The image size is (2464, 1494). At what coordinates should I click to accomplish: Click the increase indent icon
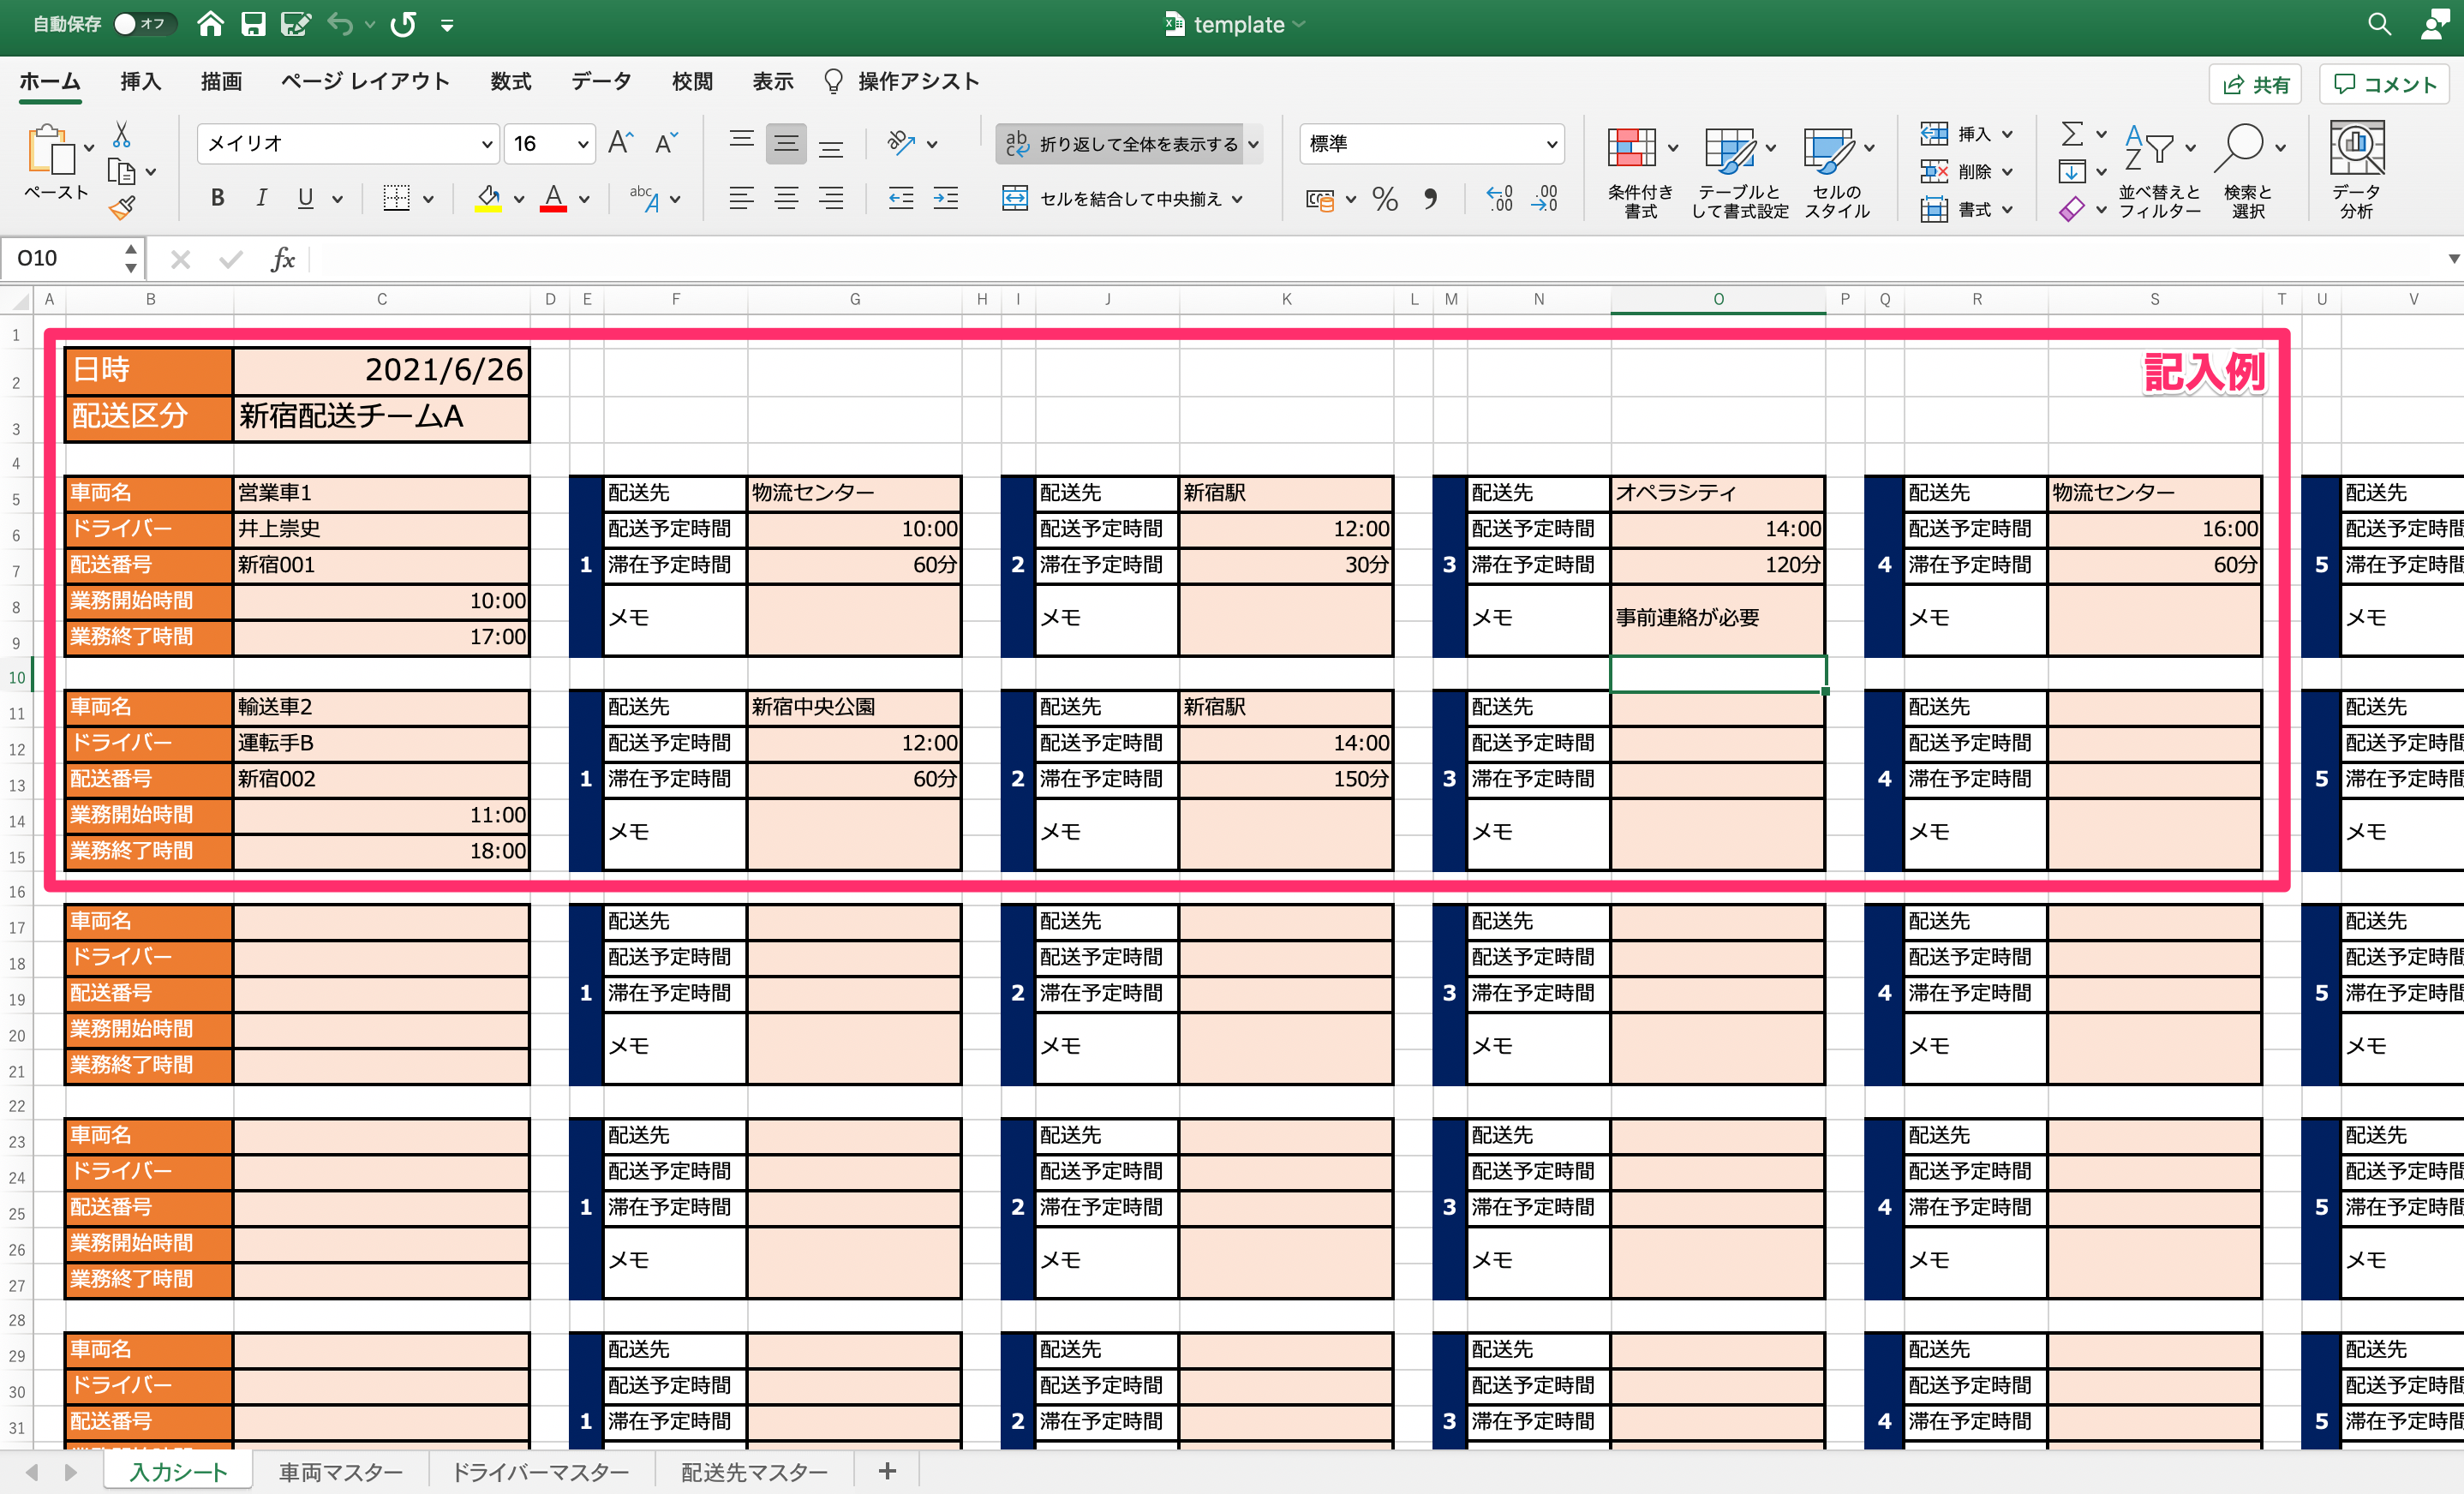tap(945, 198)
